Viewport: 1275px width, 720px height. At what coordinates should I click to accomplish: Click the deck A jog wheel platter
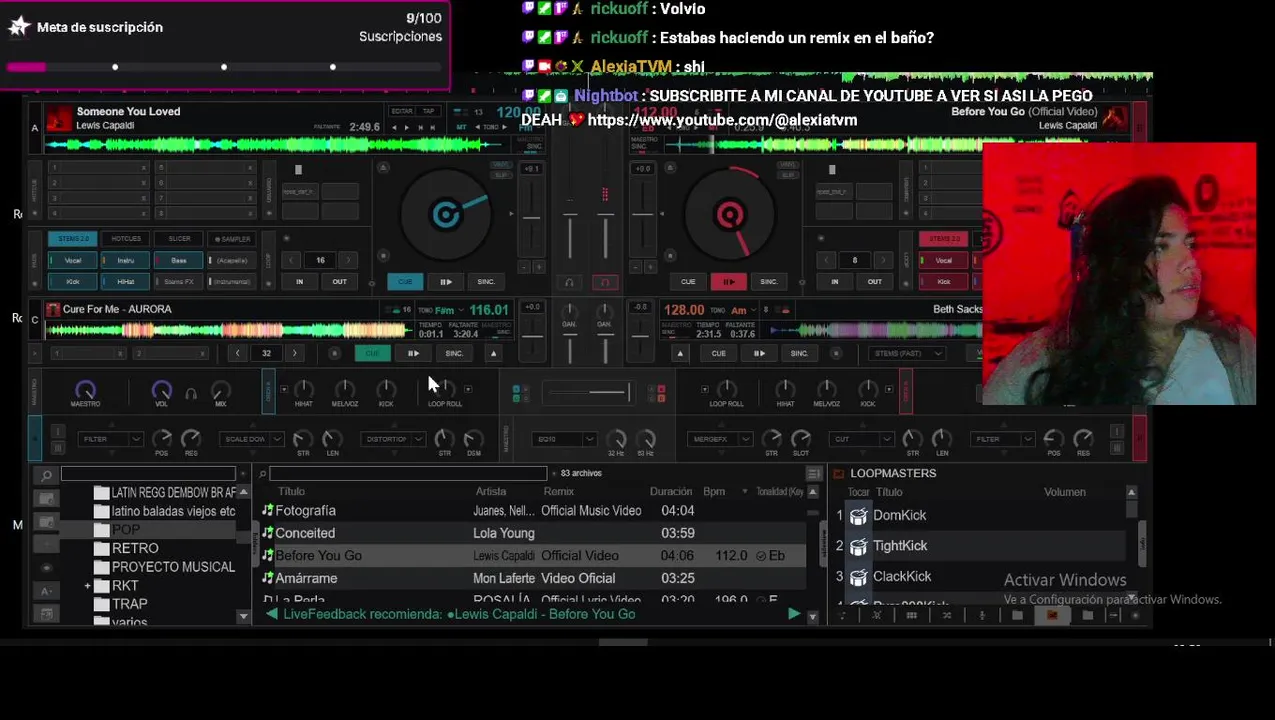coord(445,214)
